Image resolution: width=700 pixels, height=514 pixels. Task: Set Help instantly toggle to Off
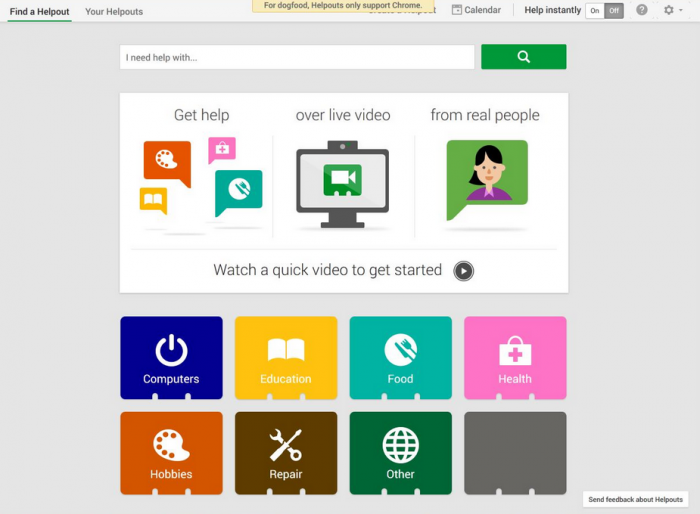pos(614,11)
